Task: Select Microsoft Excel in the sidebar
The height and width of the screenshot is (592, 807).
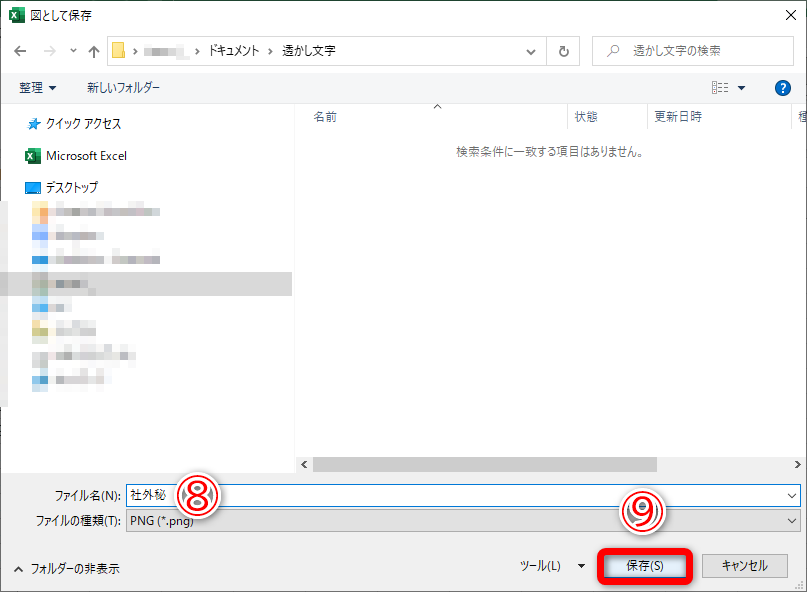Action: point(87,156)
